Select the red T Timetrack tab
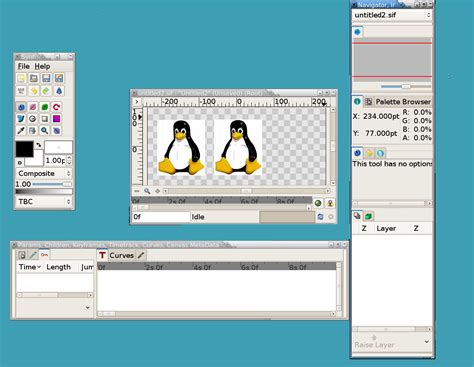The width and height of the screenshot is (474, 367). [x=102, y=255]
